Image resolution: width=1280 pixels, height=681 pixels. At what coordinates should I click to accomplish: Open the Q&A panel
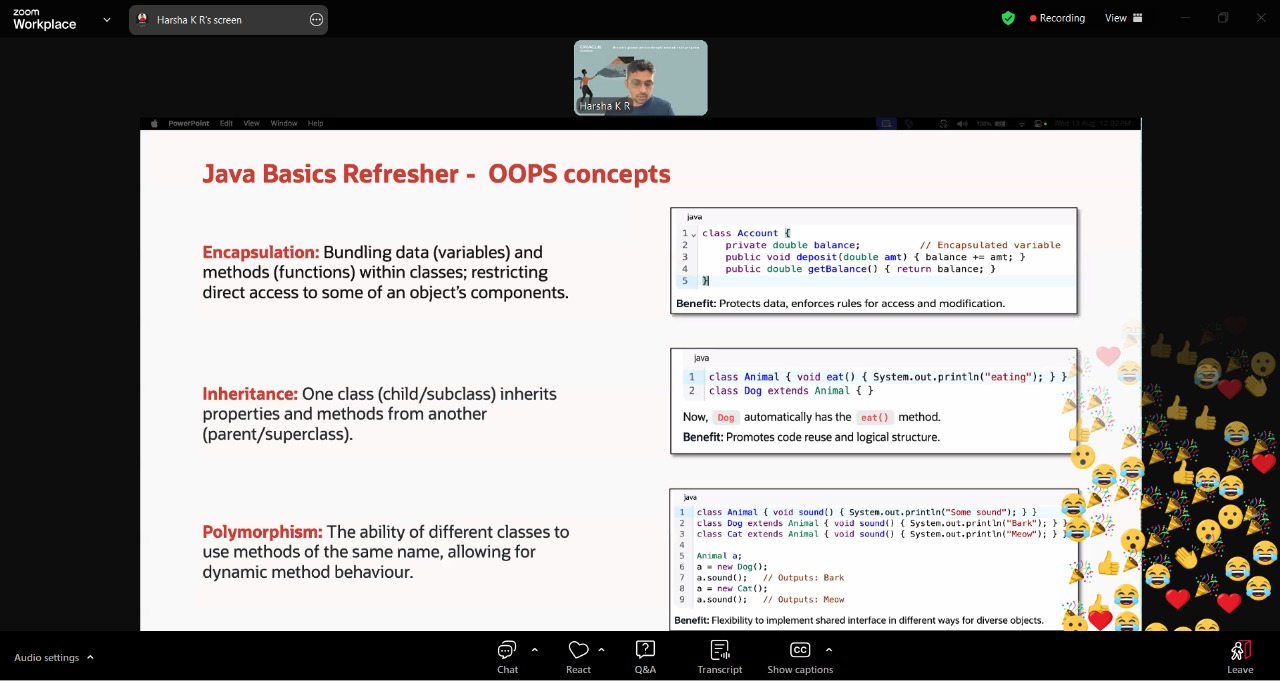pyautogui.click(x=645, y=656)
